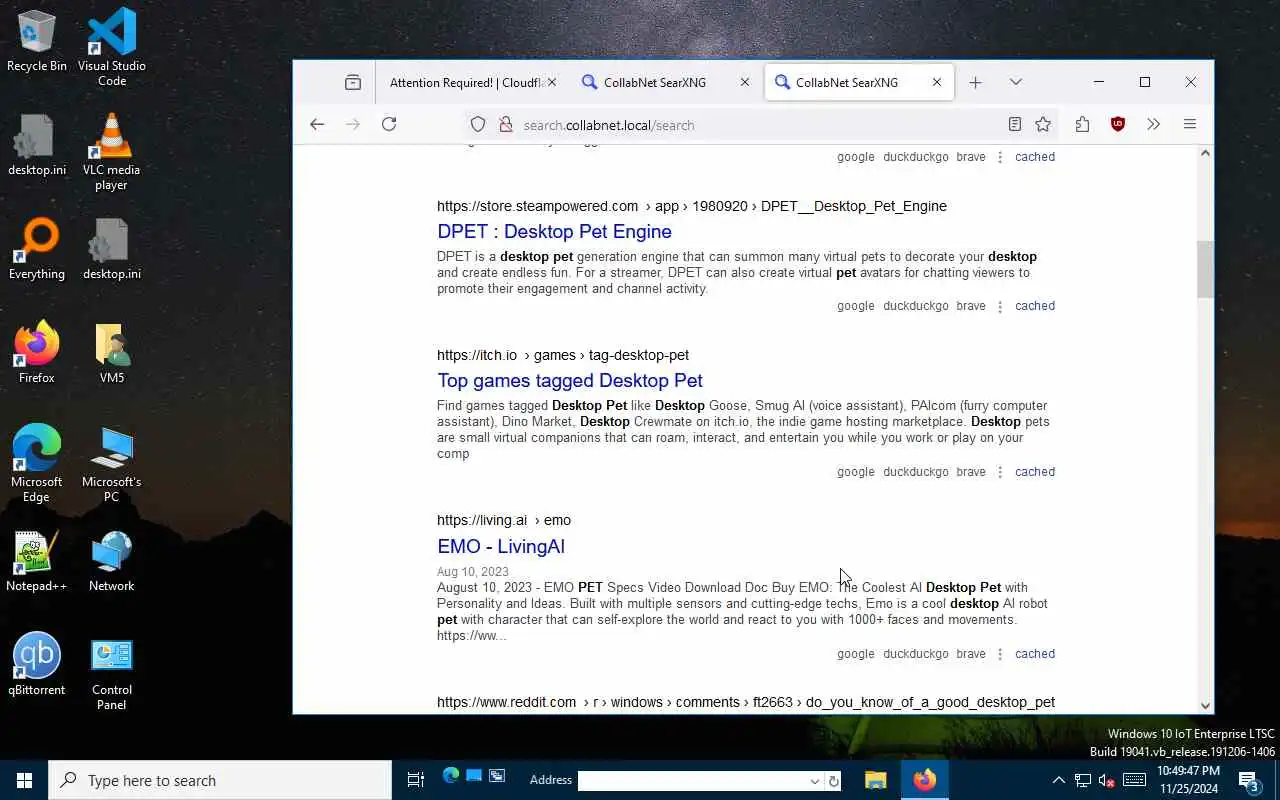Bookmark this page with the star icon
The width and height of the screenshot is (1280, 800).
coord(1043,124)
